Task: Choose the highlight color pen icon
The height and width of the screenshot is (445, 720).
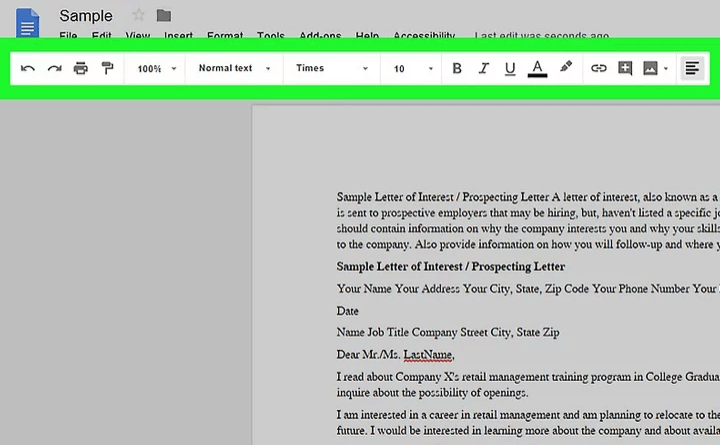Action: 565,69
